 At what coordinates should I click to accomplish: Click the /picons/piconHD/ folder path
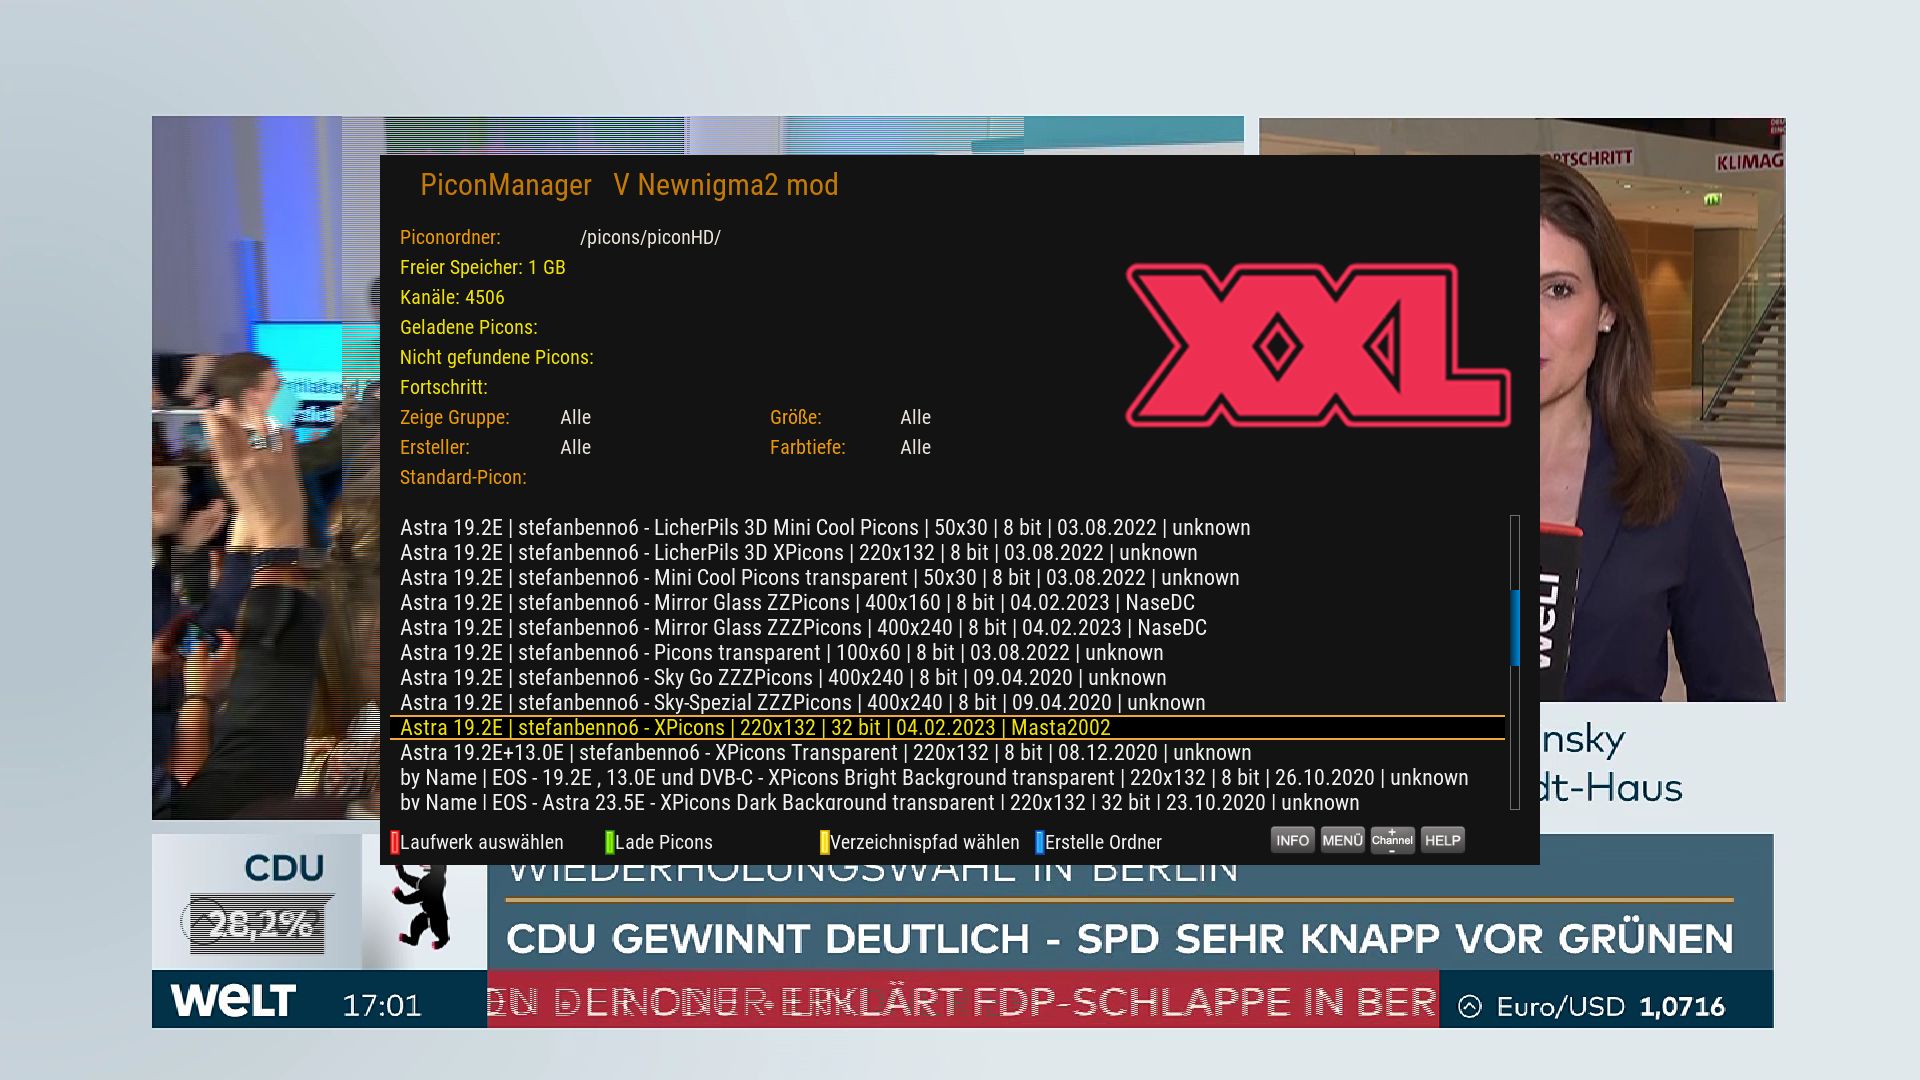tap(650, 238)
